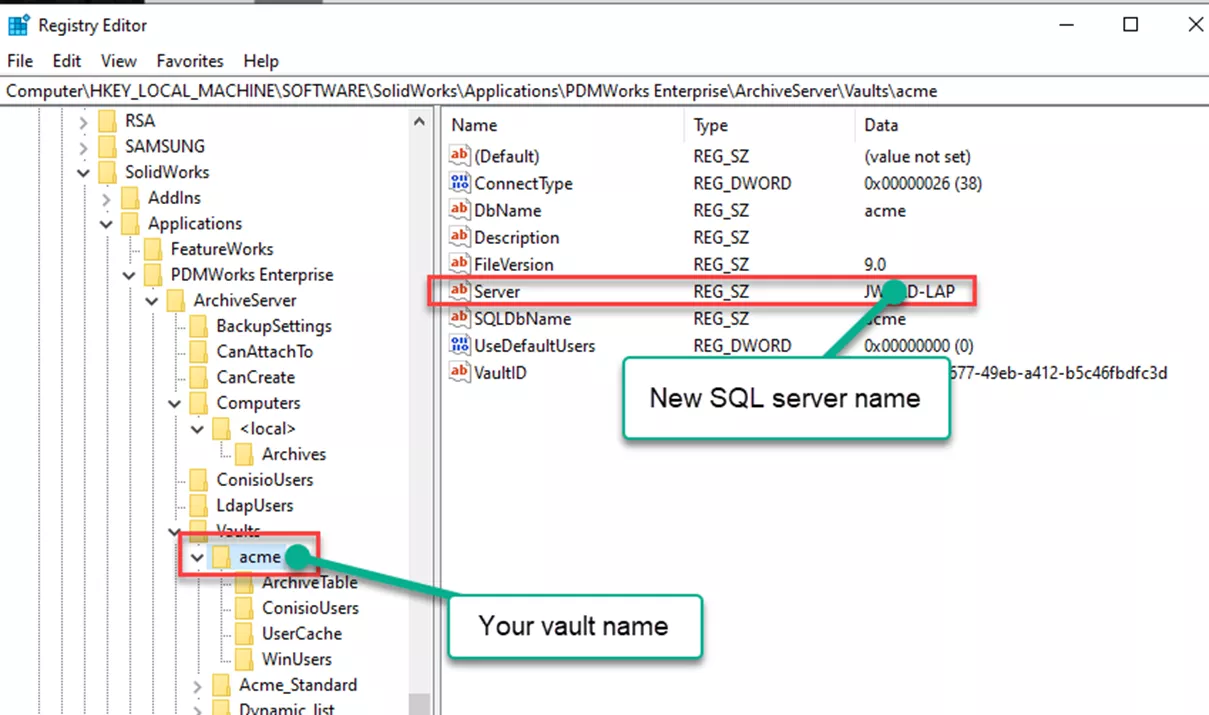Expand the Acme_Standard key
Screen dimensions: 1209x715
coord(197,685)
